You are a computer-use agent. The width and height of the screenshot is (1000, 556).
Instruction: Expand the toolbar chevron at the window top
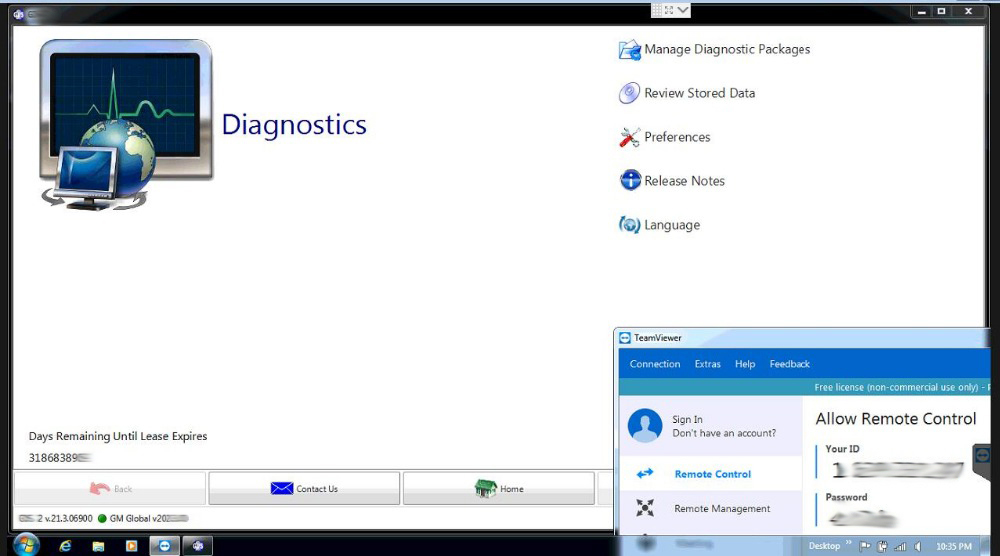click(x=683, y=10)
